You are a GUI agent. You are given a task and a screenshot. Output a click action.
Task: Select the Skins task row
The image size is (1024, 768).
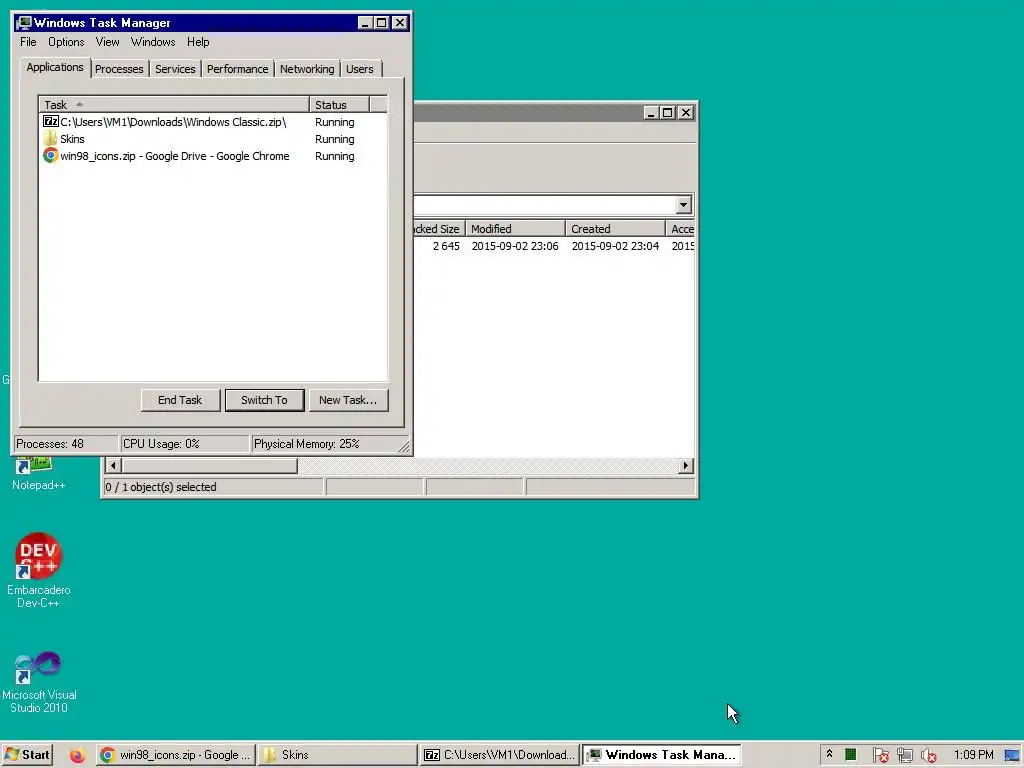click(213, 139)
